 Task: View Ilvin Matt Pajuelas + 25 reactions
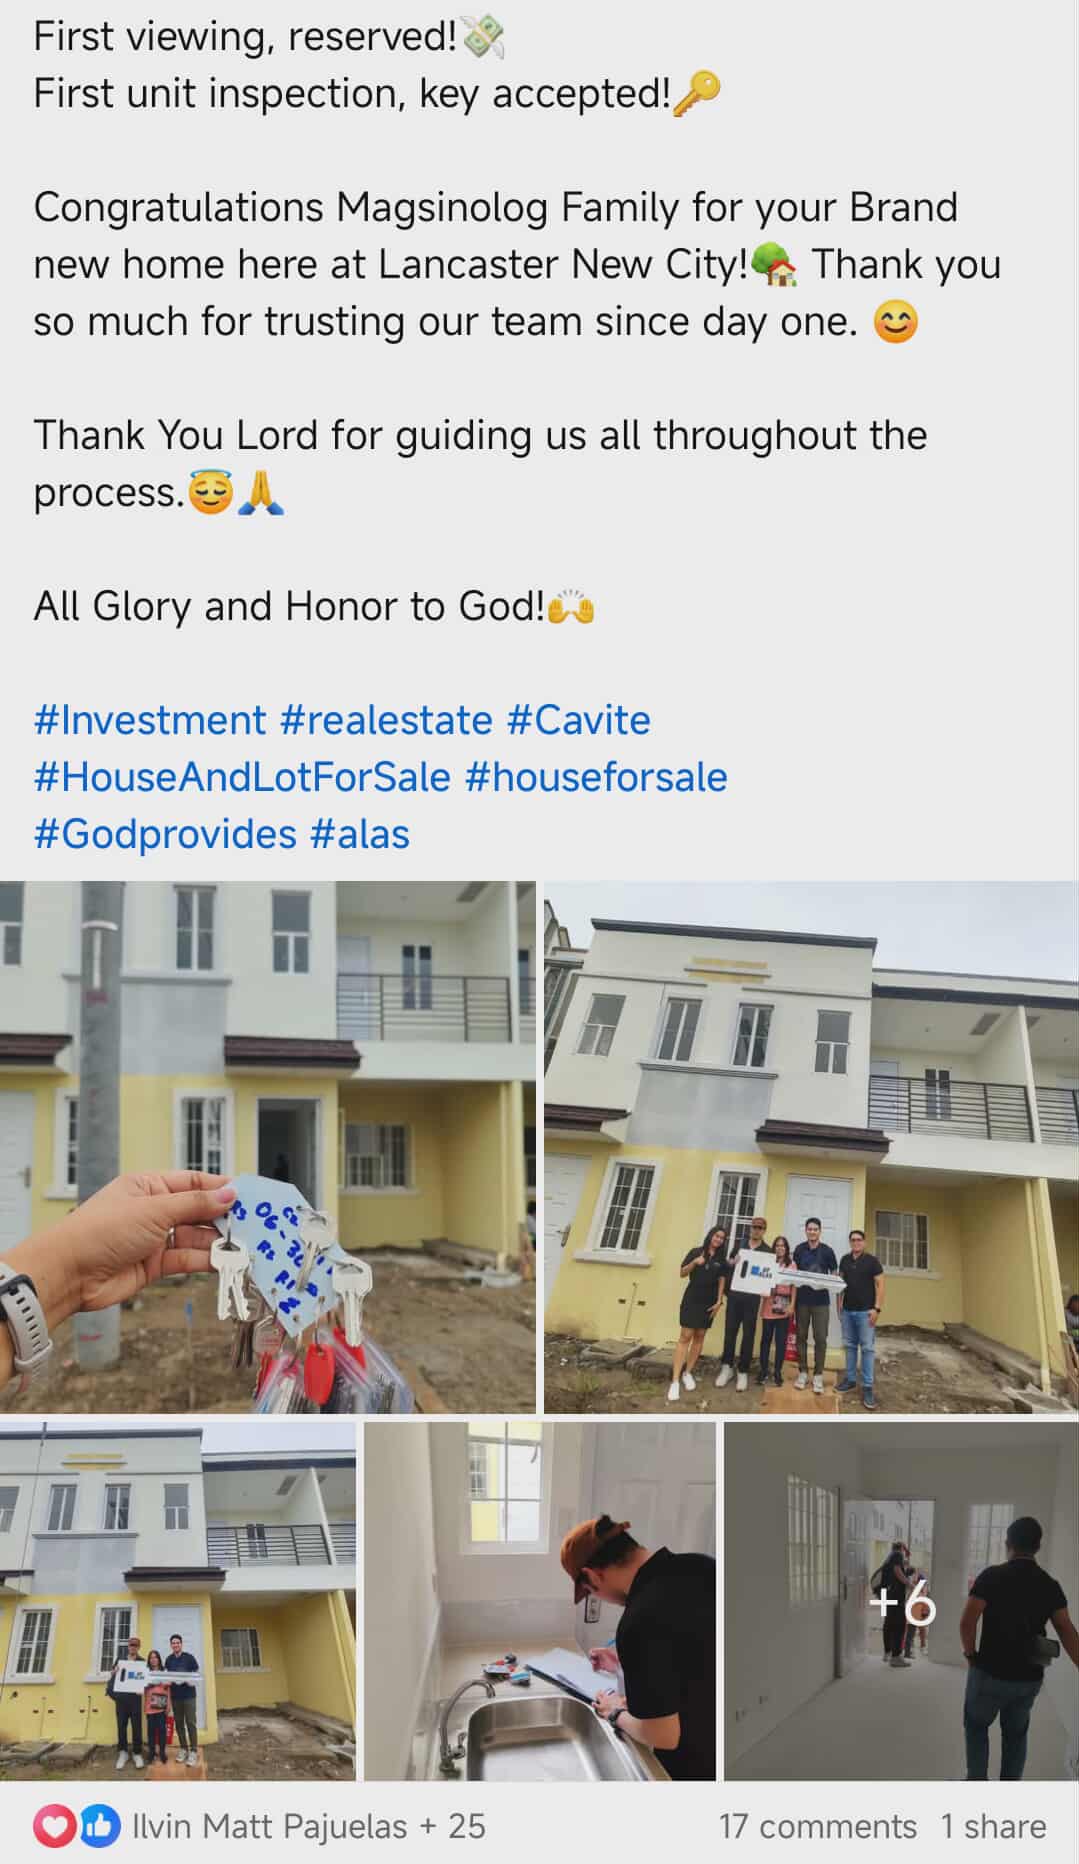click(309, 1827)
